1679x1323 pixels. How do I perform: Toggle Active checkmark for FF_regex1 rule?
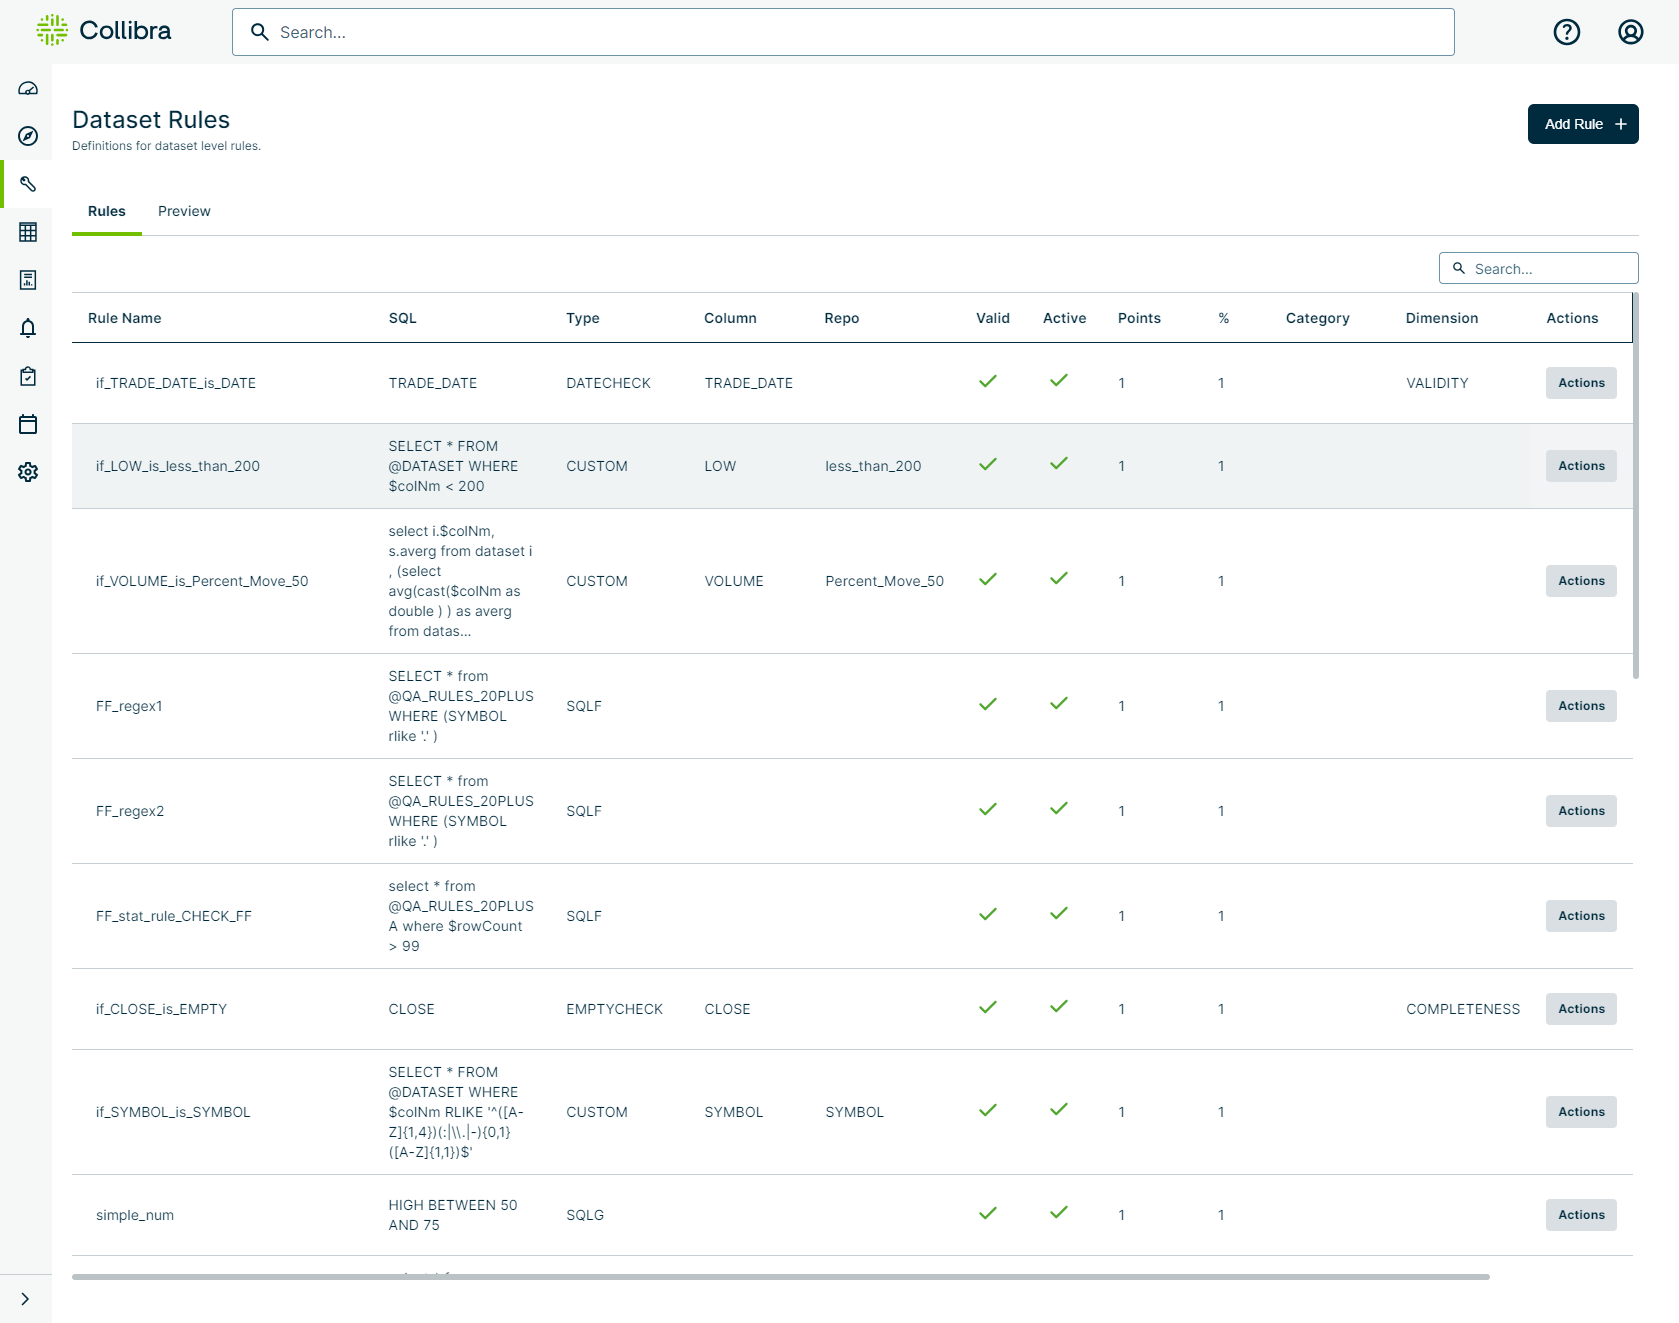click(x=1058, y=704)
